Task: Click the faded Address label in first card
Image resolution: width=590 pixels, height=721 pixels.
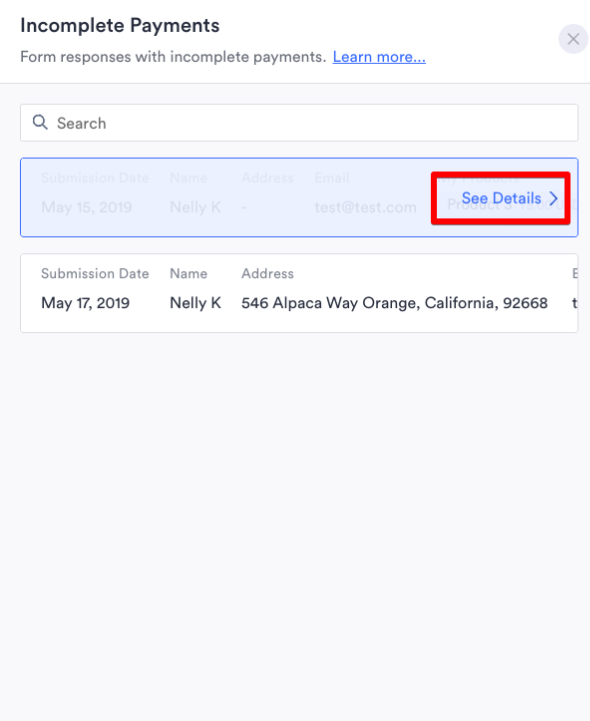Action: [x=268, y=178]
